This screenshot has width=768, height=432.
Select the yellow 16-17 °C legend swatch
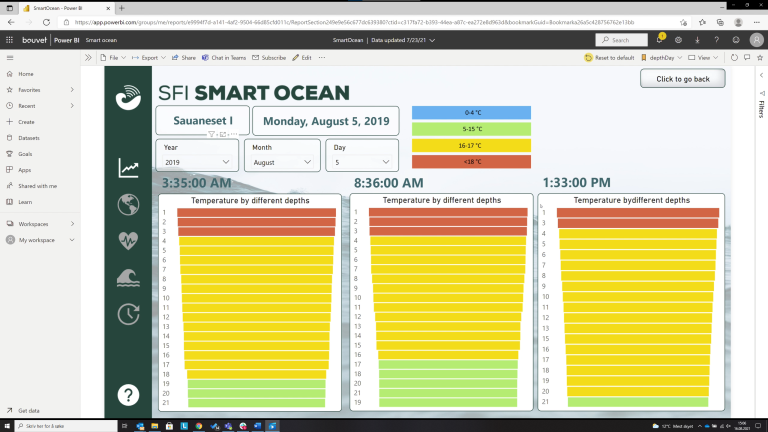click(471, 145)
